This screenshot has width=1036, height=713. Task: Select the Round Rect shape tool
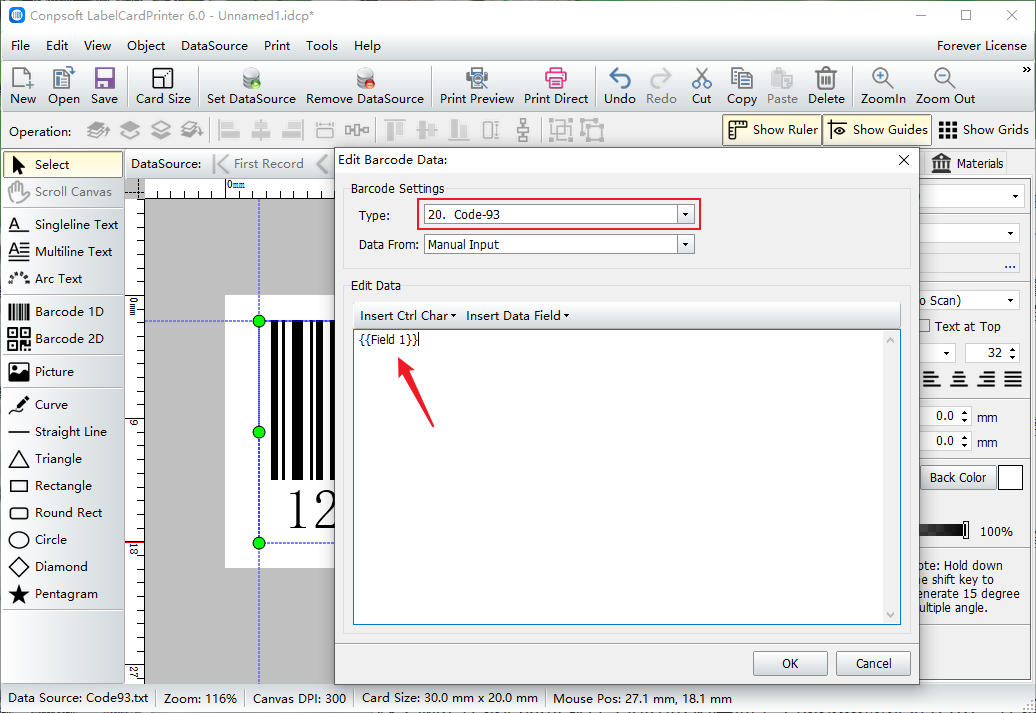[63, 513]
